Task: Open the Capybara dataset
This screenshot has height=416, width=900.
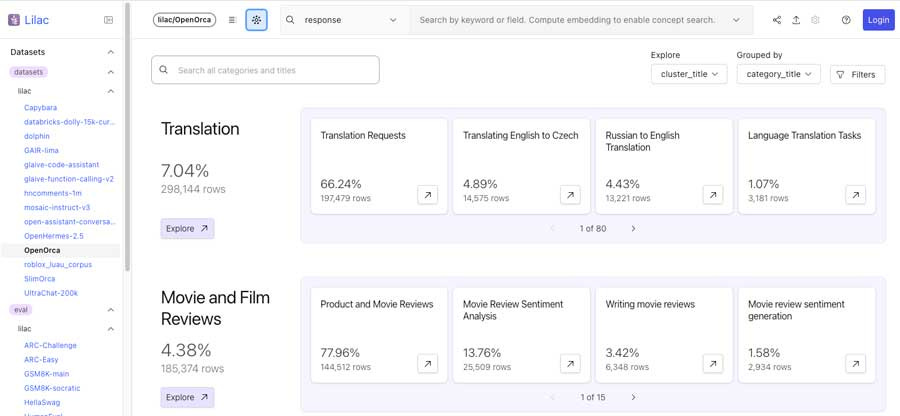Action: point(40,107)
